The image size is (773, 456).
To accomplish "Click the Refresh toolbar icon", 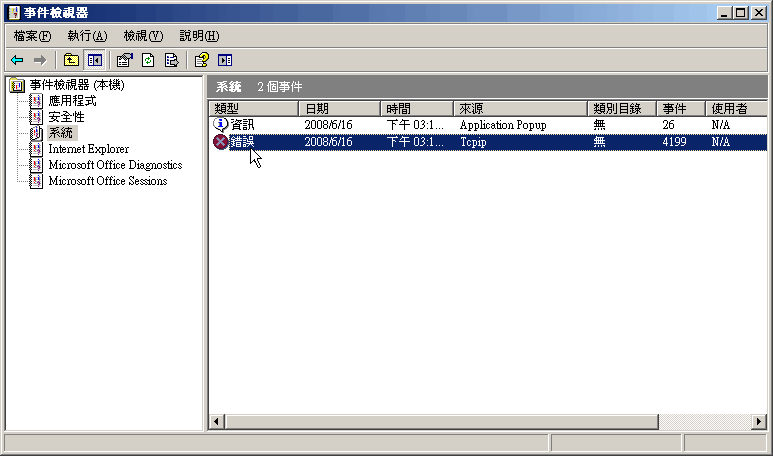I will point(148,60).
